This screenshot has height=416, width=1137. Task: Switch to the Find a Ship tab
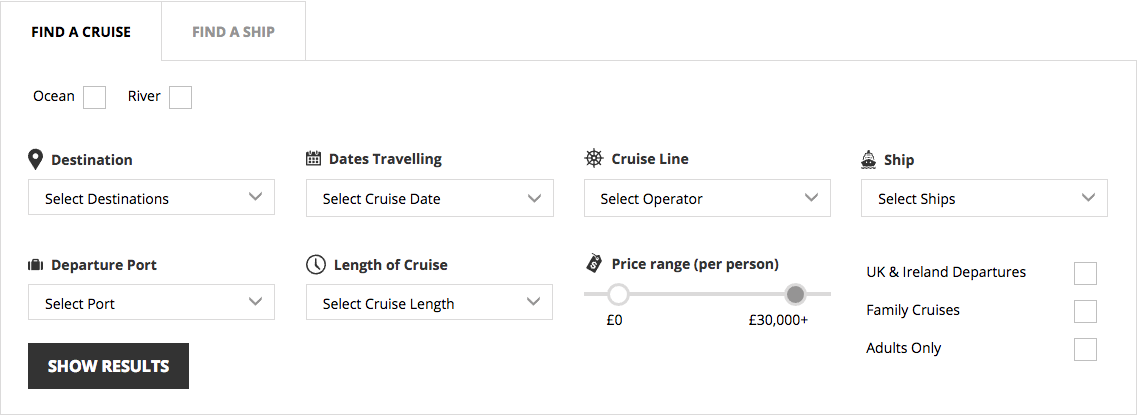pos(233,32)
